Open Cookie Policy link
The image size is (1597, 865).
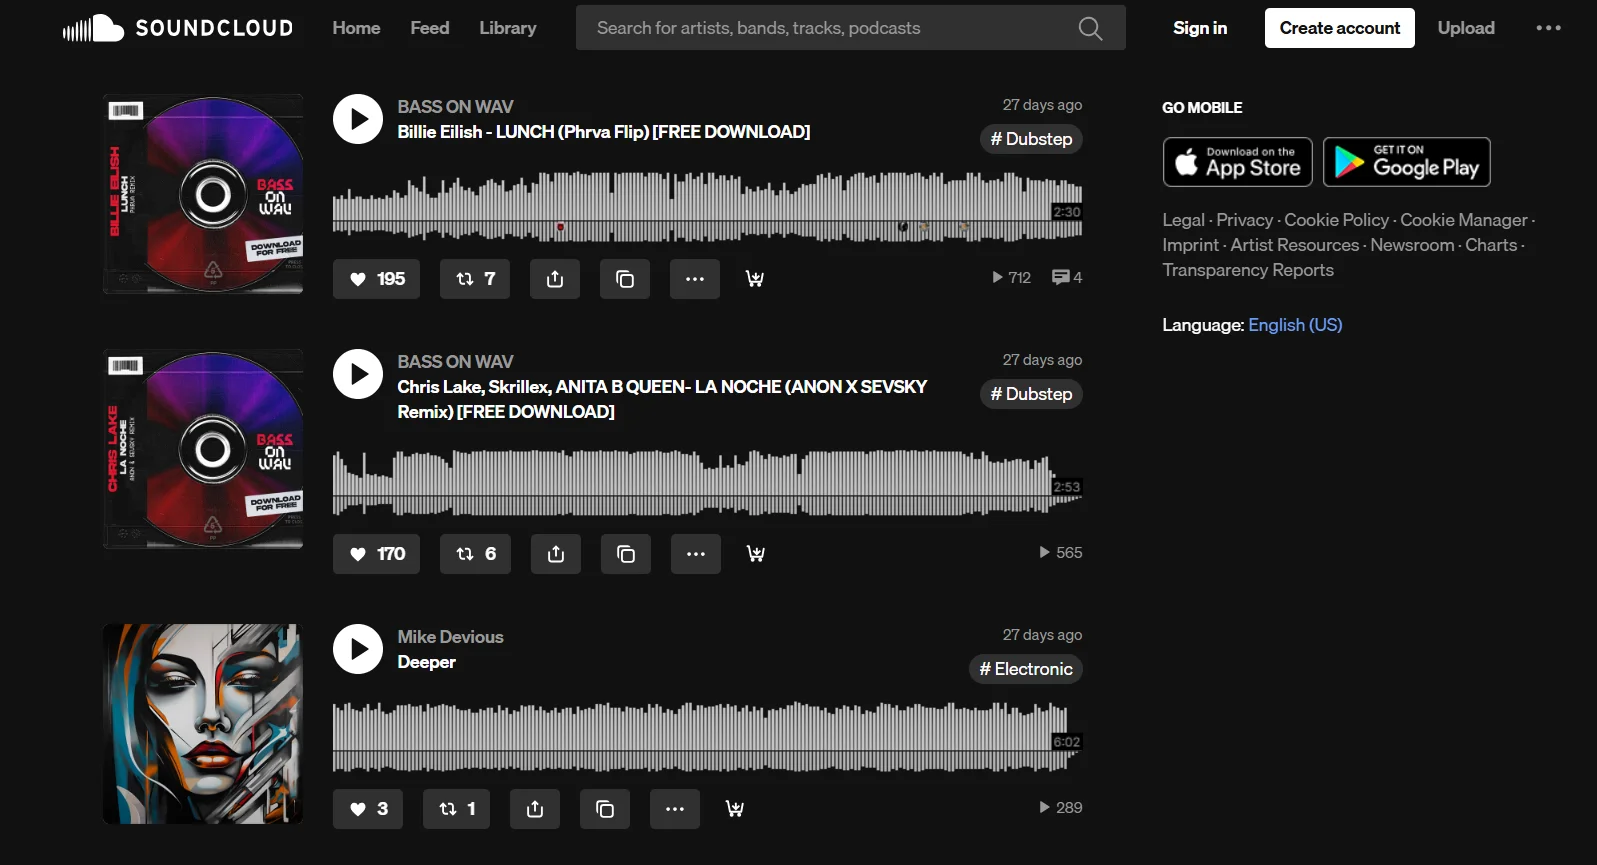[x=1336, y=220]
